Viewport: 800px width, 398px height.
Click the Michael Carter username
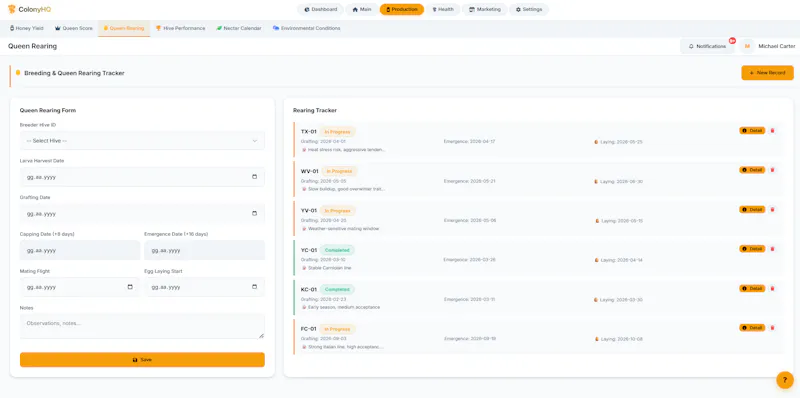tap(777, 46)
